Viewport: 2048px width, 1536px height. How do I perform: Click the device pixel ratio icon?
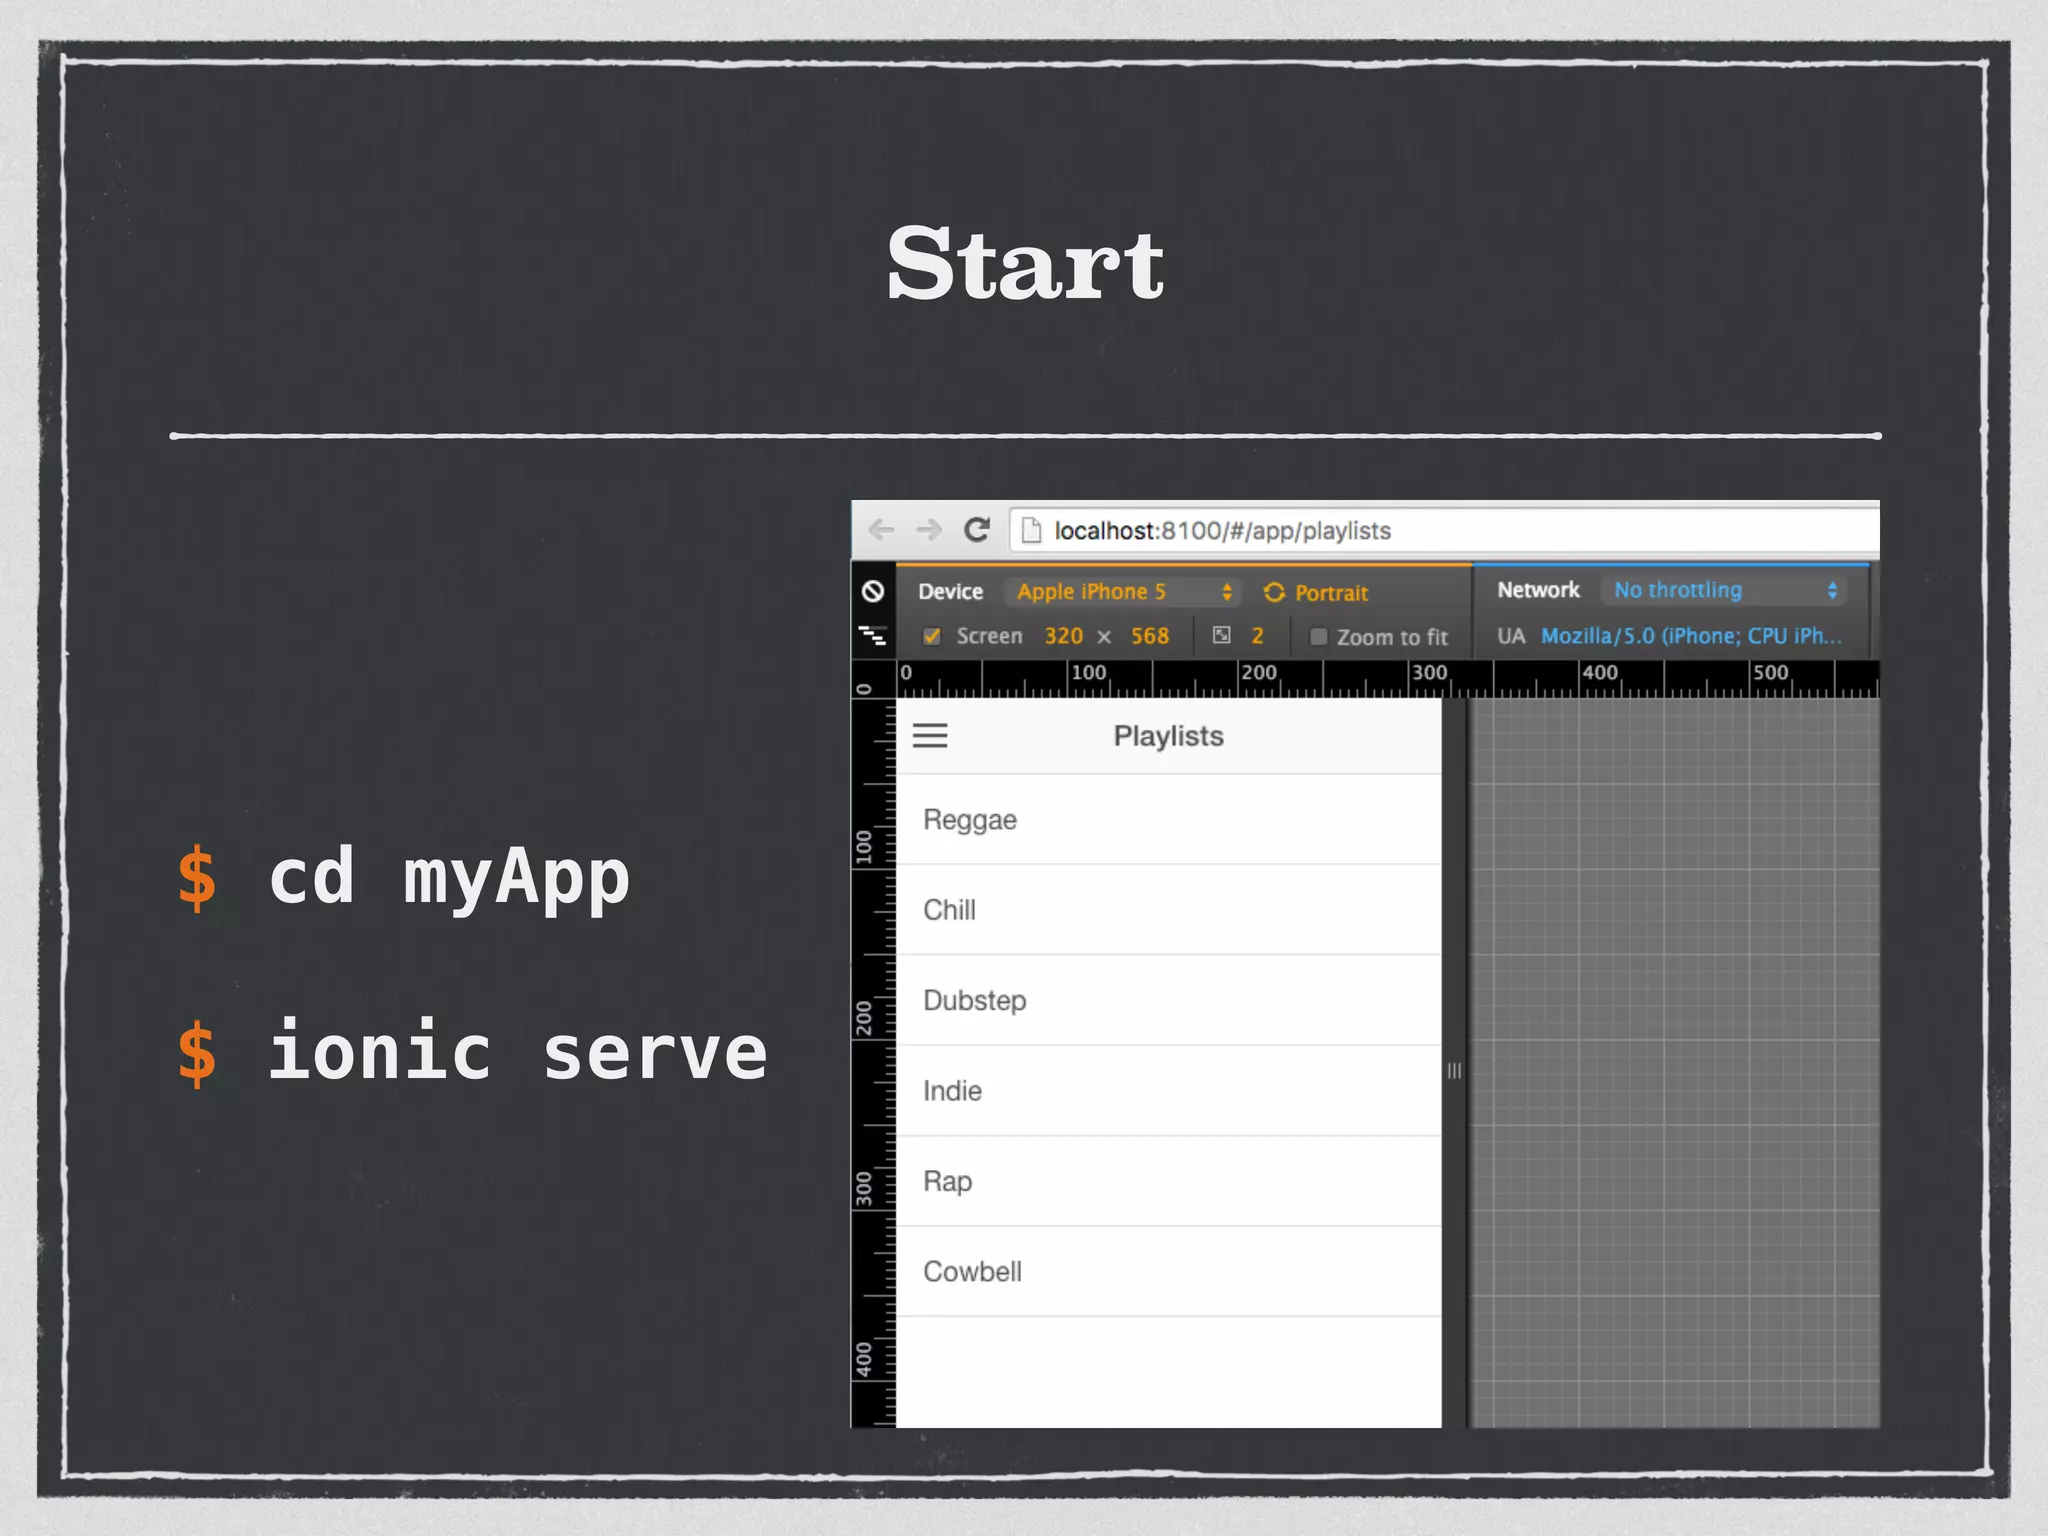[1222, 635]
